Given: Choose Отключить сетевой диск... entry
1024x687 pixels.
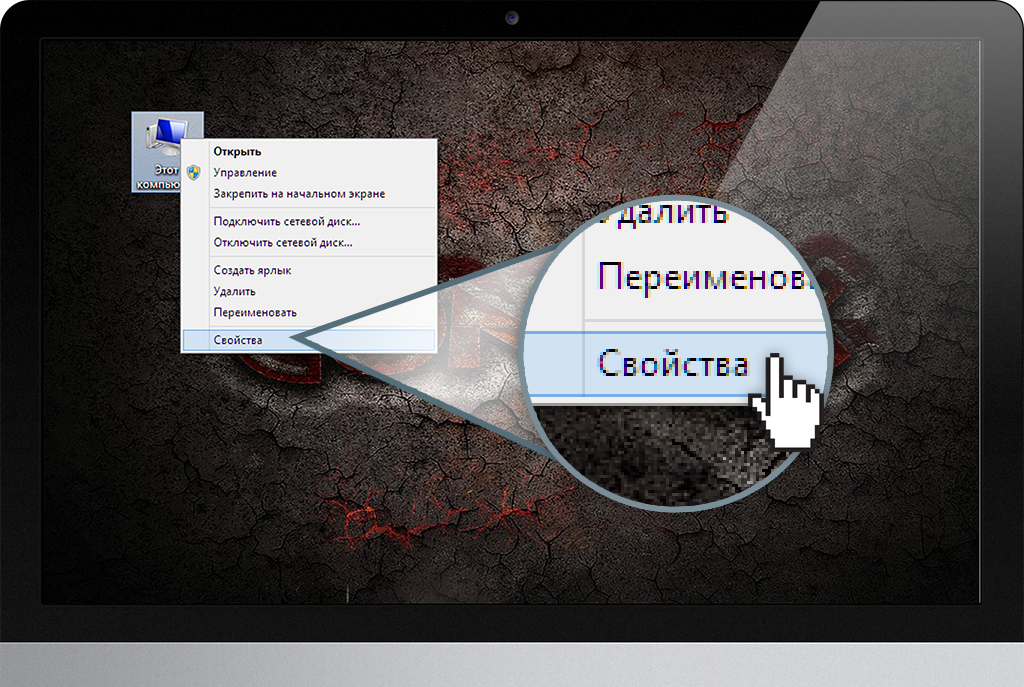Looking at the screenshot, I should [x=282, y=242].
